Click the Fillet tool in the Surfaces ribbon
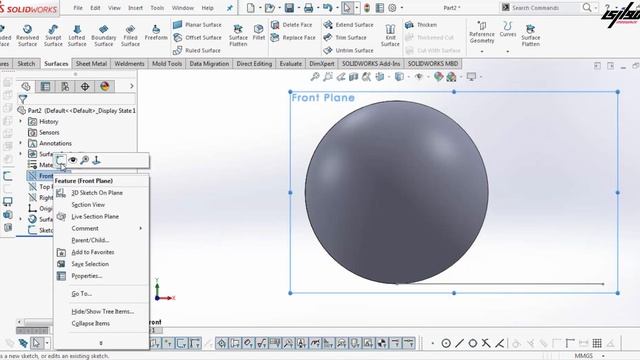 coord(259,33)
